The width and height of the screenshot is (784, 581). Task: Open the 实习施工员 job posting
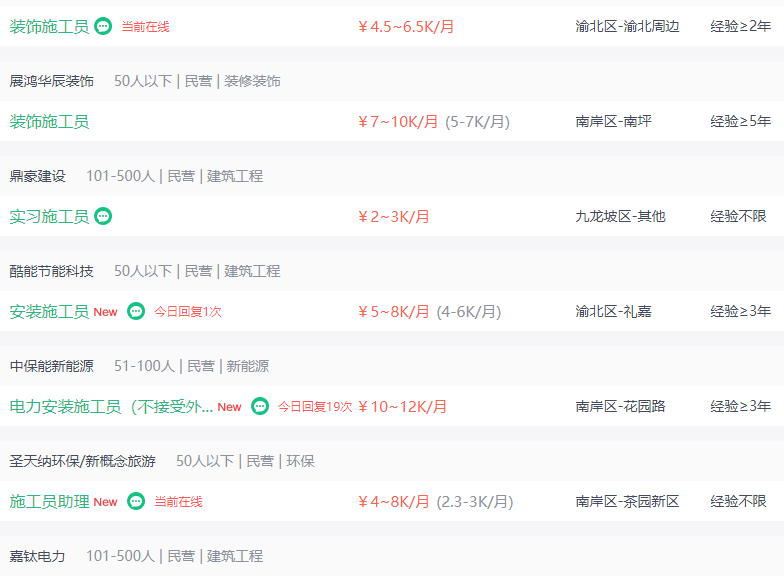(49, 216)
